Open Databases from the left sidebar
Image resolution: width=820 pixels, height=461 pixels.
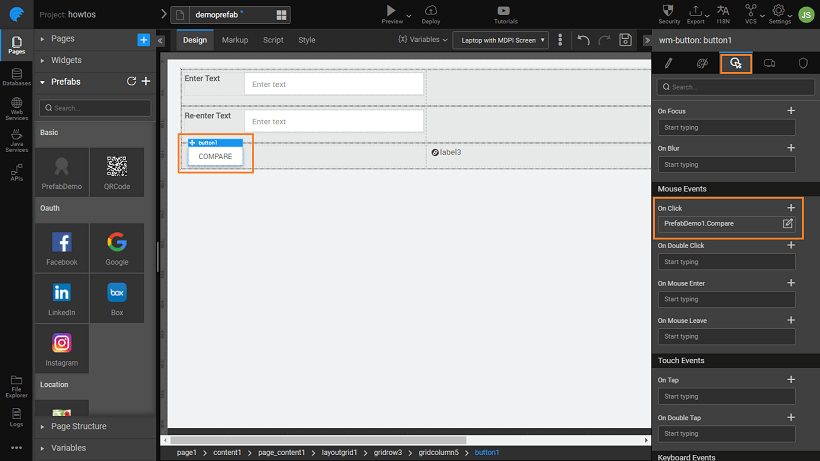point(16,77)
